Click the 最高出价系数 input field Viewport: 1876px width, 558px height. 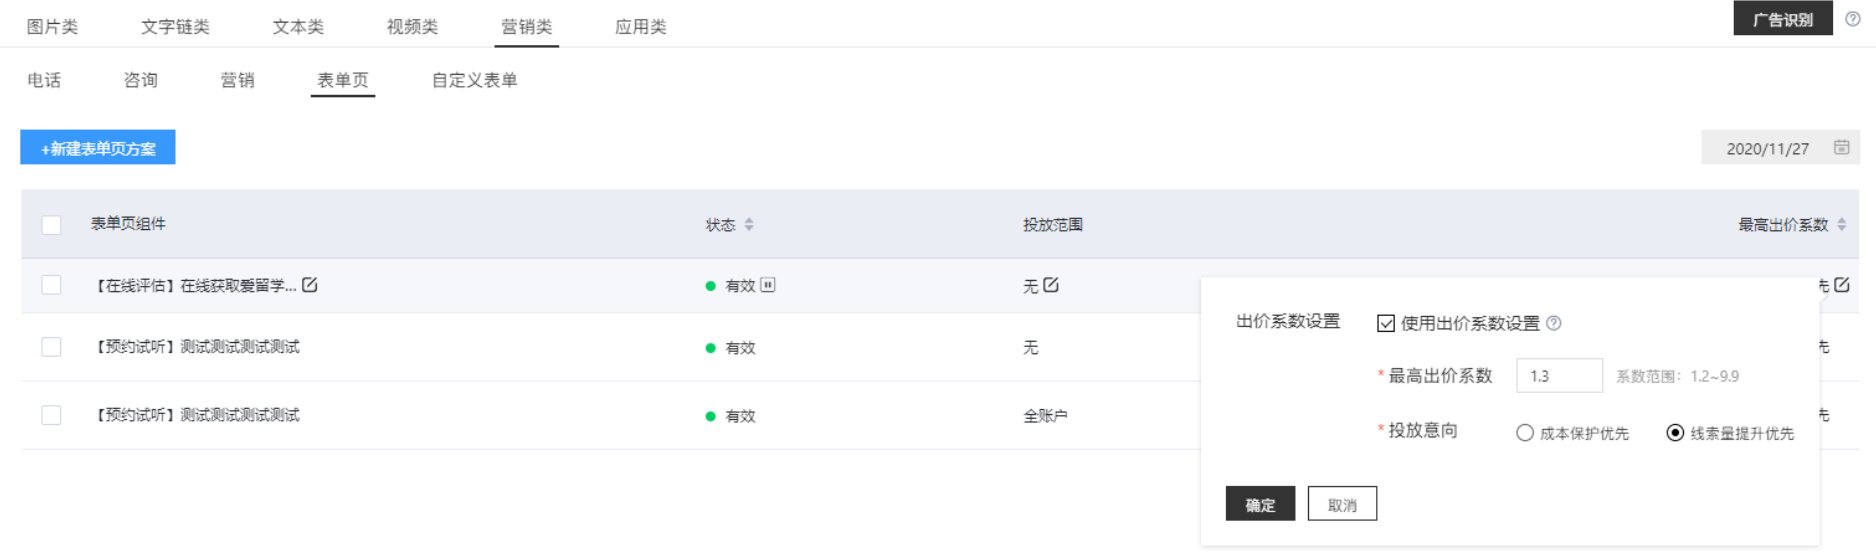click(1559, 376)
